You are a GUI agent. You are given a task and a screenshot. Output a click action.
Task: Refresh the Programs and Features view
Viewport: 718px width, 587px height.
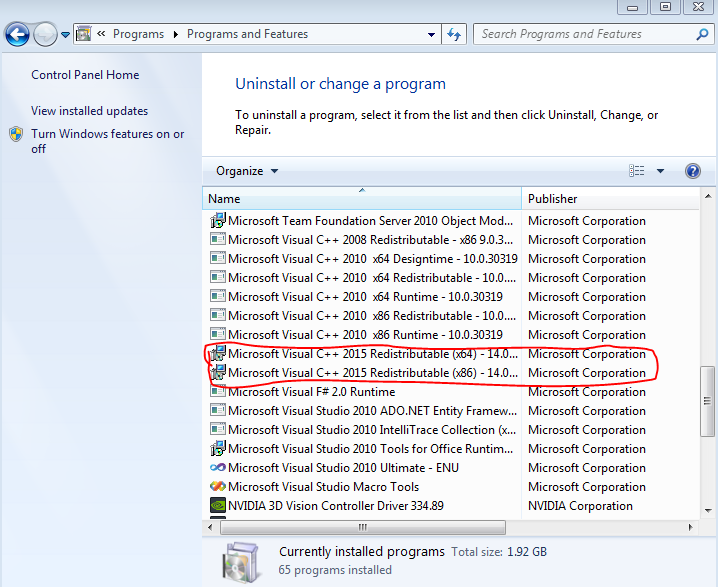point(454,34)
